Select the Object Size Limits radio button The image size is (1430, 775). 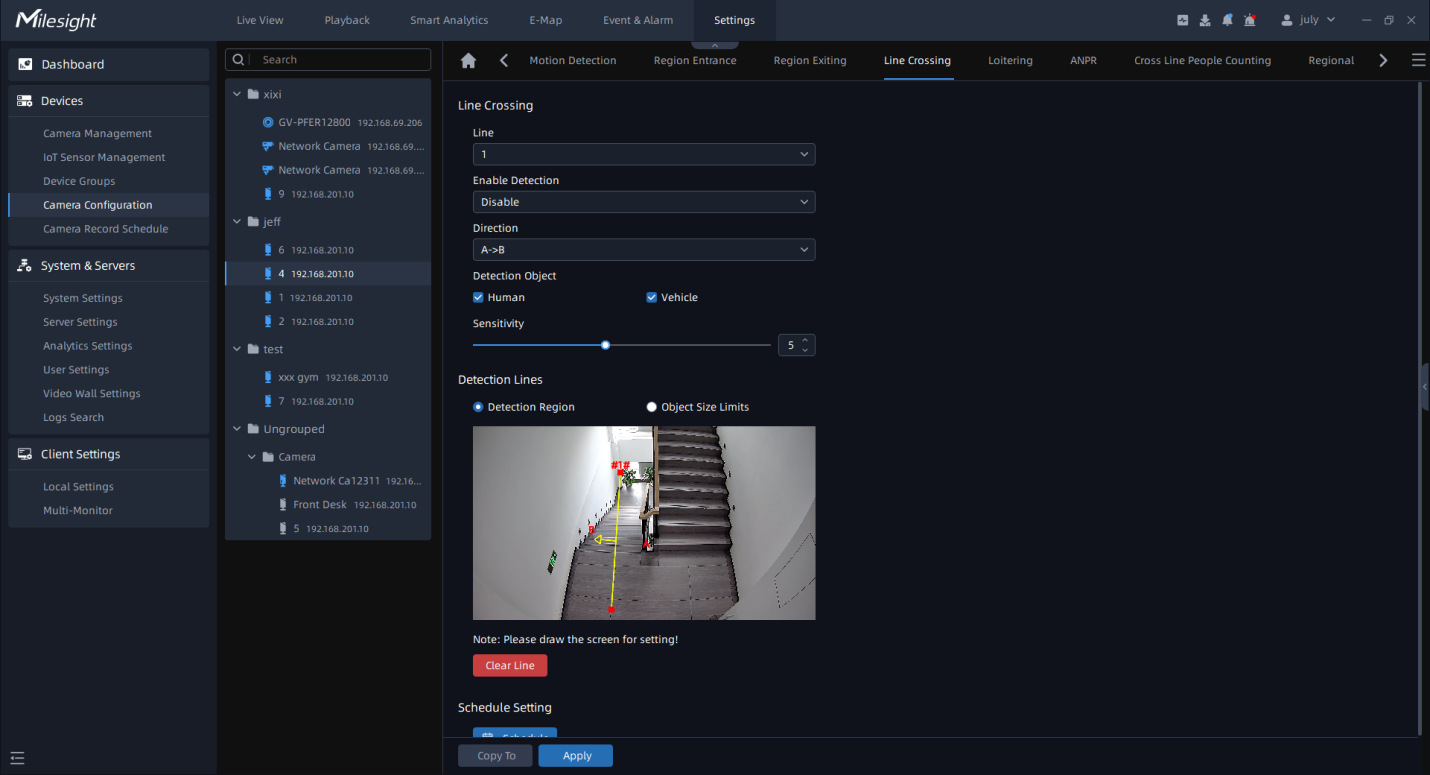click(652, 407)
